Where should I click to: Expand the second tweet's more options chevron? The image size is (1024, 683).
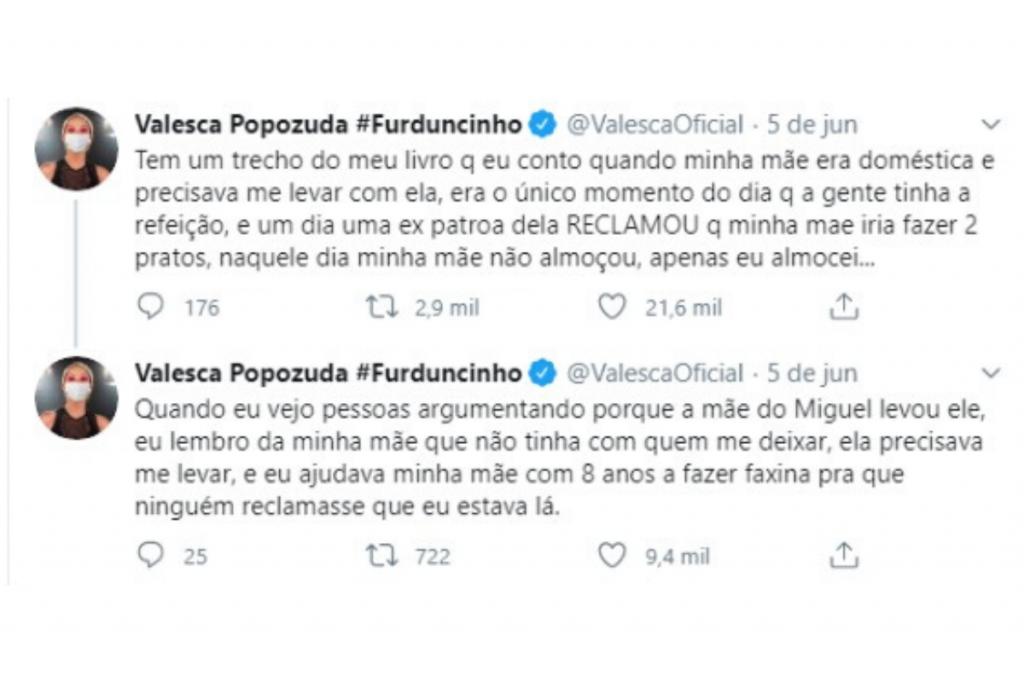991,373
